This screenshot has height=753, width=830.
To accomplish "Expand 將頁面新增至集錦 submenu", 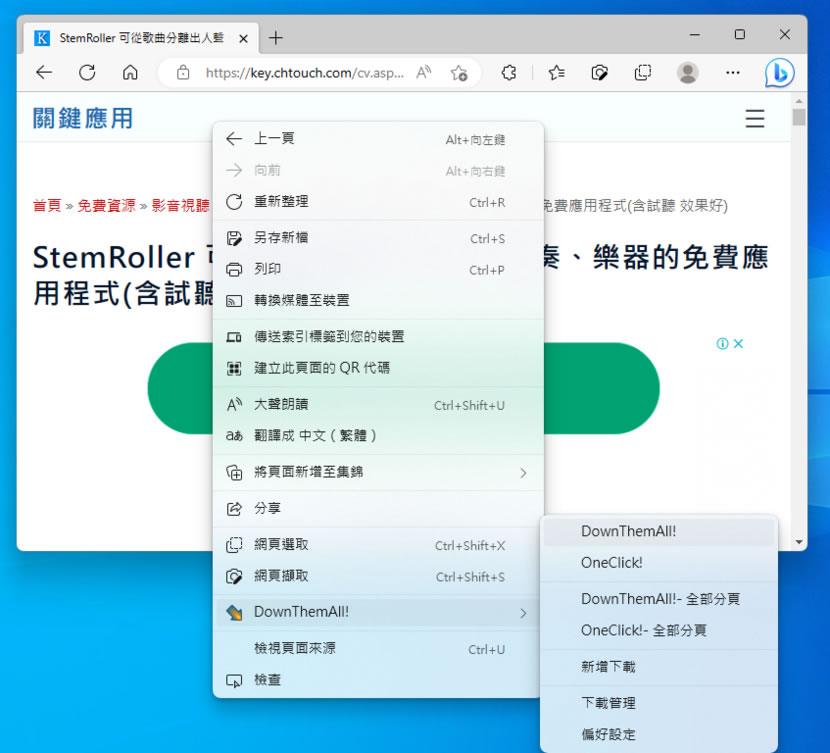I will point(378,472).
